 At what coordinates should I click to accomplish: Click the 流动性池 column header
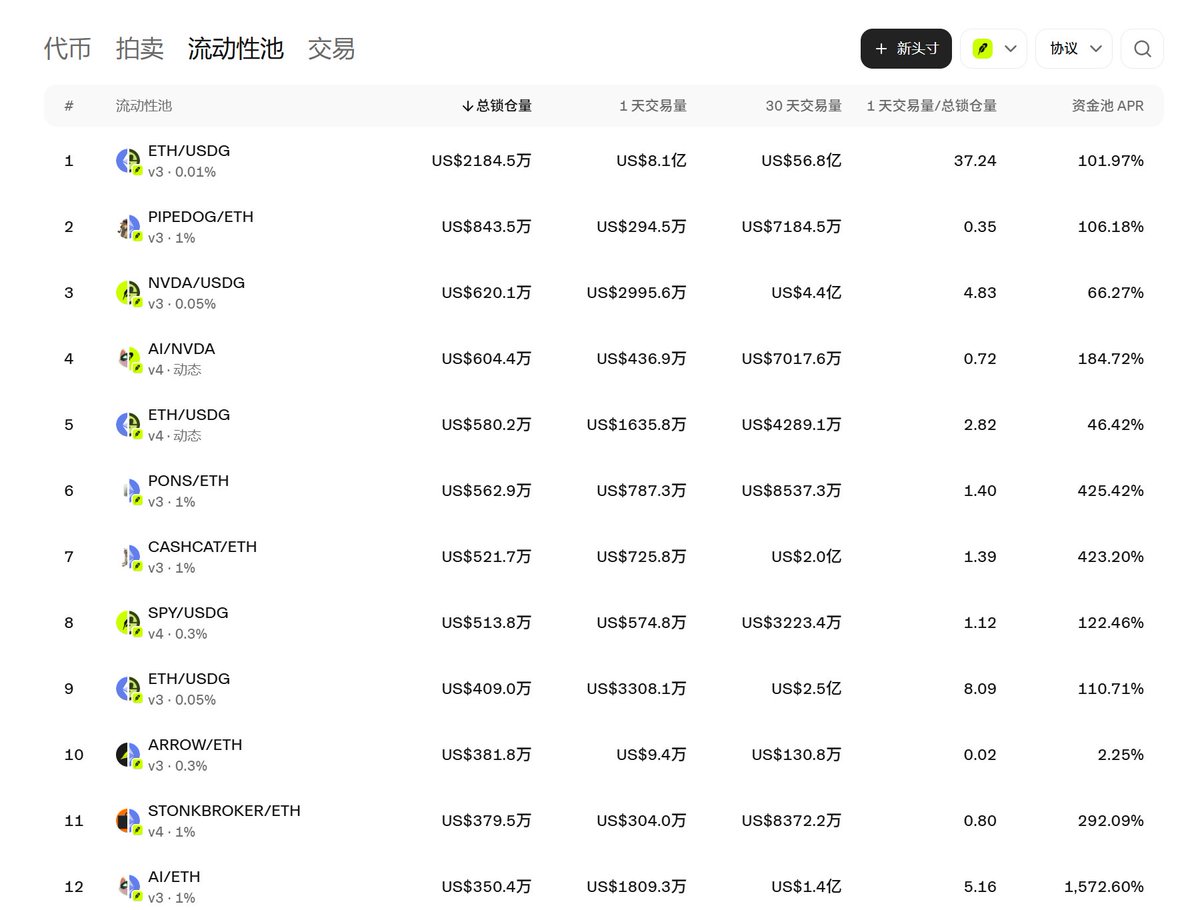tap(144, 106)
